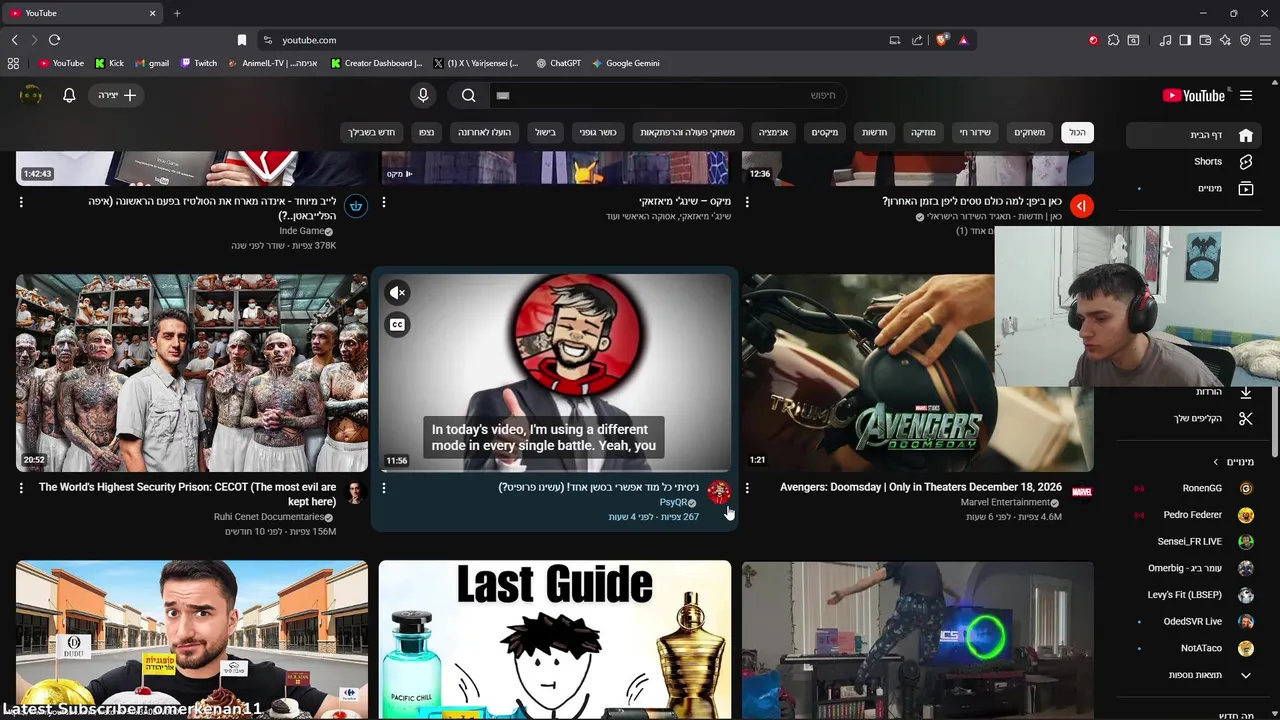Viewport: 1280px width, 720px height.
Task: Click the YouTube logo in the header
Action: pos(1194,95)
